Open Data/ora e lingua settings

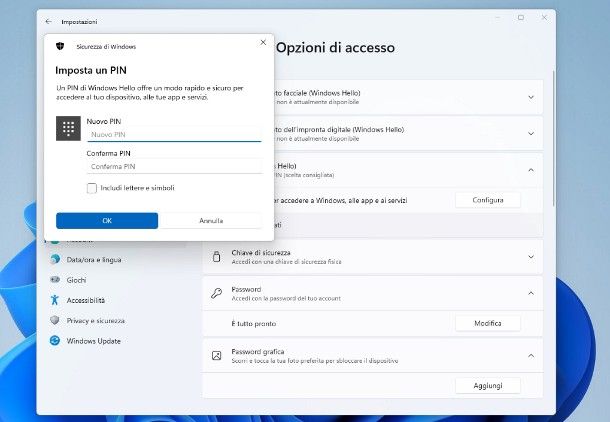(94, 259)
